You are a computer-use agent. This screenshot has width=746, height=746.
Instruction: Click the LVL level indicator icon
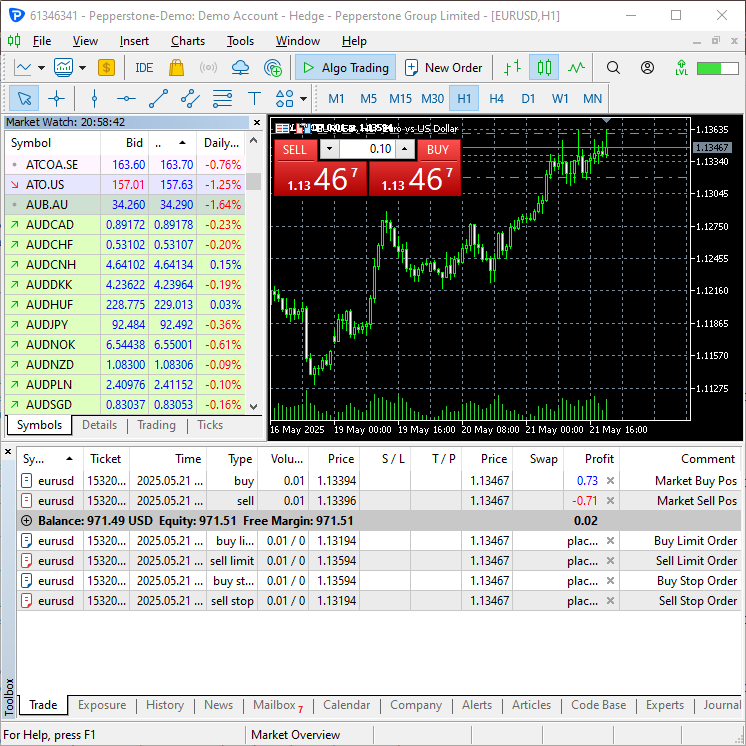(681, 68)
